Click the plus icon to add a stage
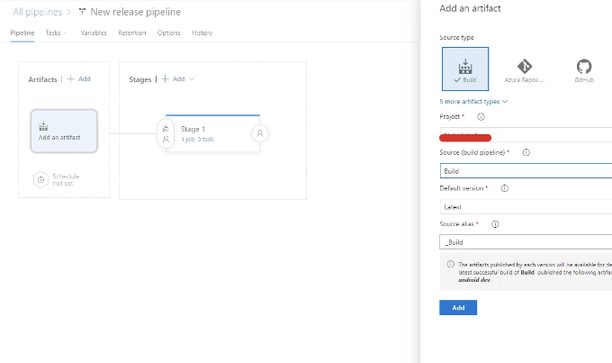The image size is (612, 363). tap(165, 79)
